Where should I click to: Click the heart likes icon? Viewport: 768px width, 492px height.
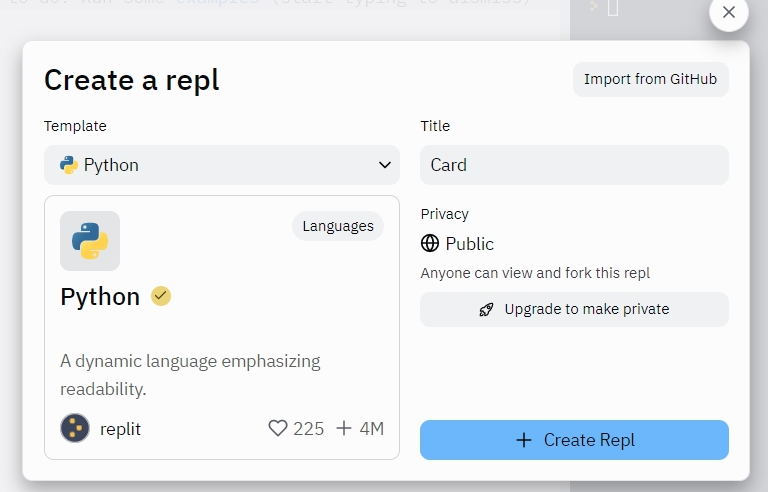[x=278, y=428]
